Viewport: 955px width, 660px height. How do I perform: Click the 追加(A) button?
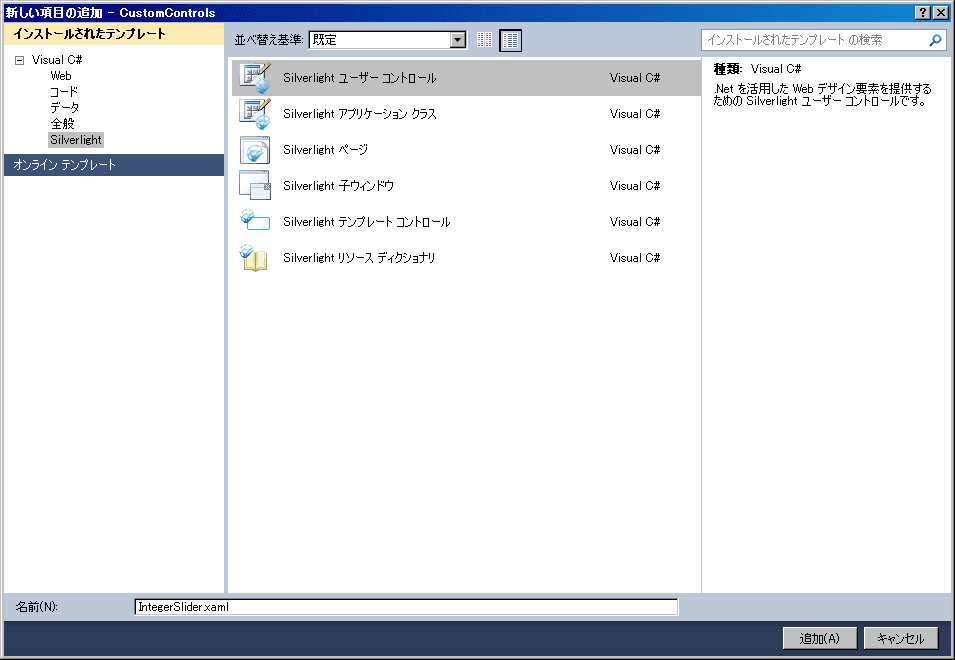click(820, 638)
